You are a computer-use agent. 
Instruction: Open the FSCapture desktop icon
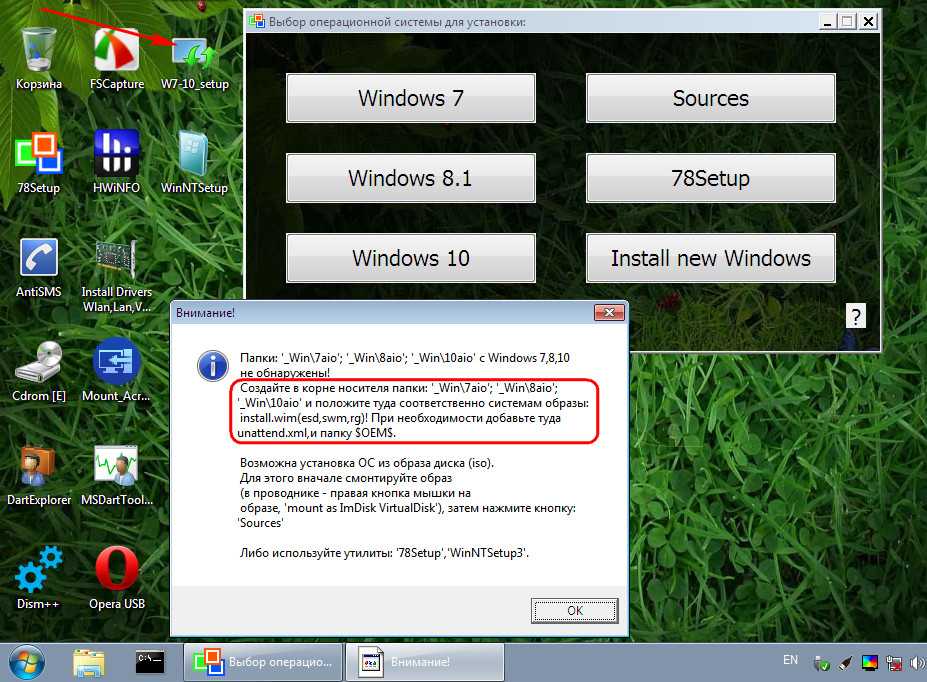116,53
